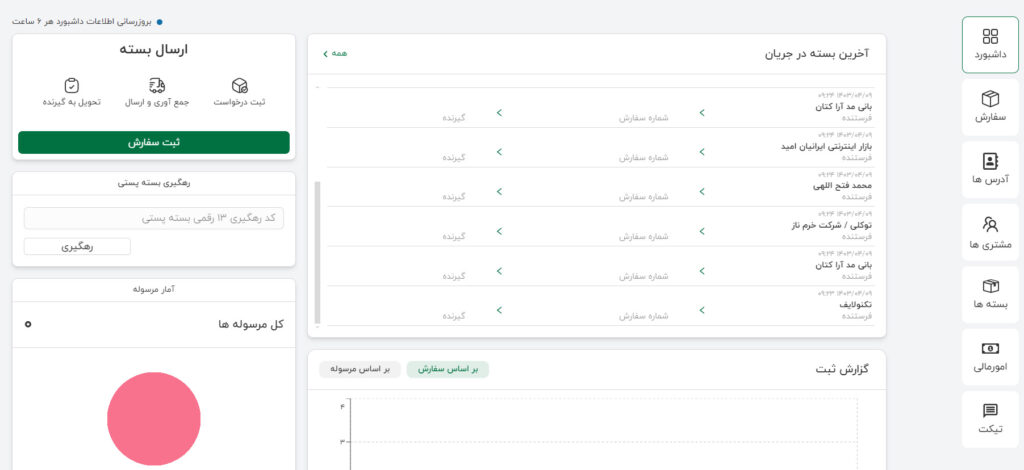Click sender name توکلی / شرکت خرم ناز
Image resolution: width=1024 pixels, height=470 pixels.
coord(832,225)
